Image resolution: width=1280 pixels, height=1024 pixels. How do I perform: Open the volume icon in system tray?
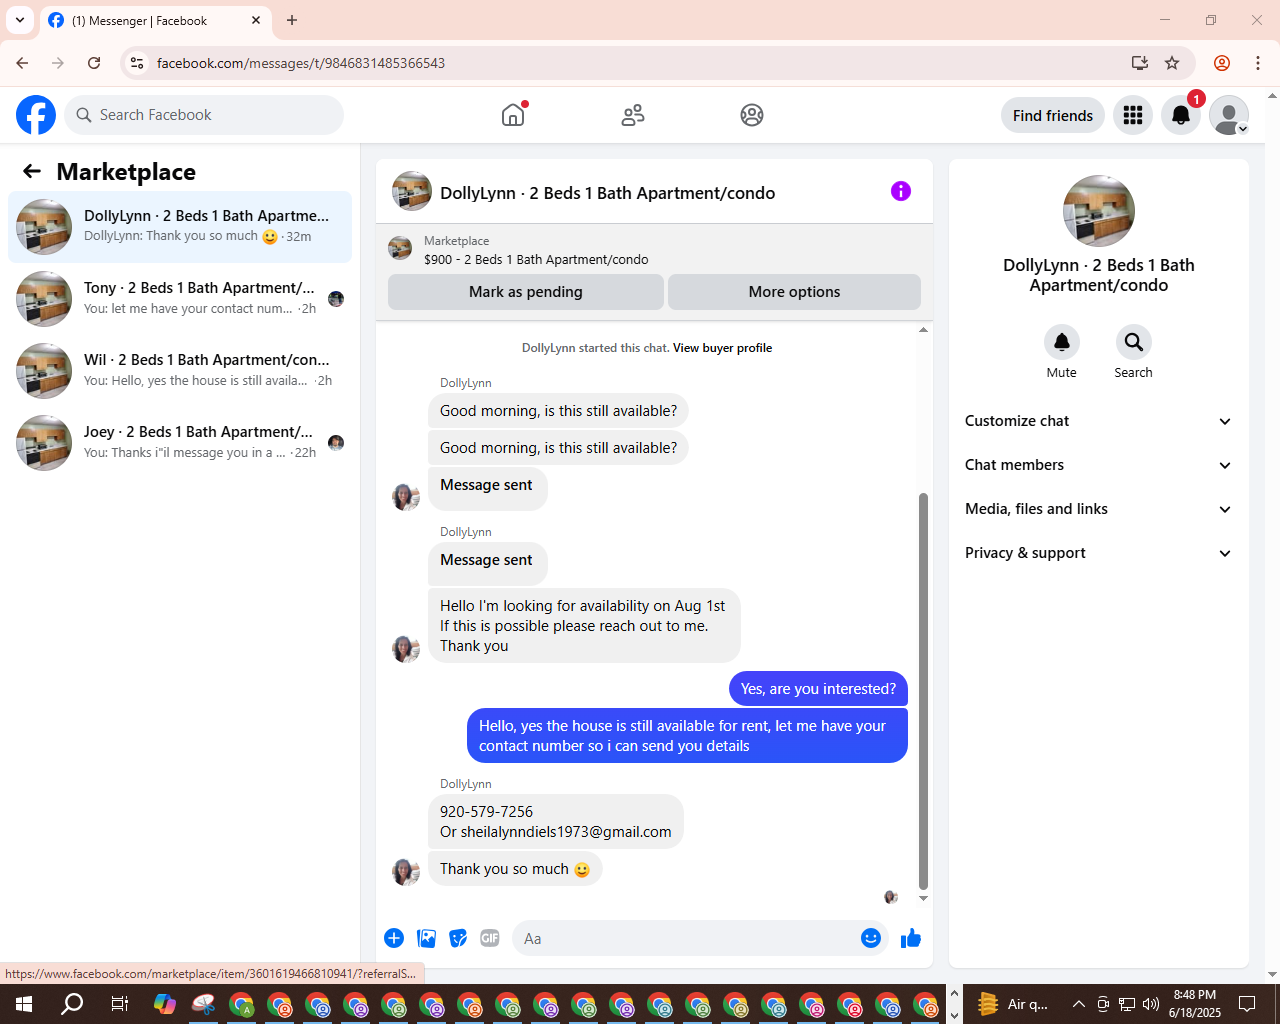point(1151,1004)
